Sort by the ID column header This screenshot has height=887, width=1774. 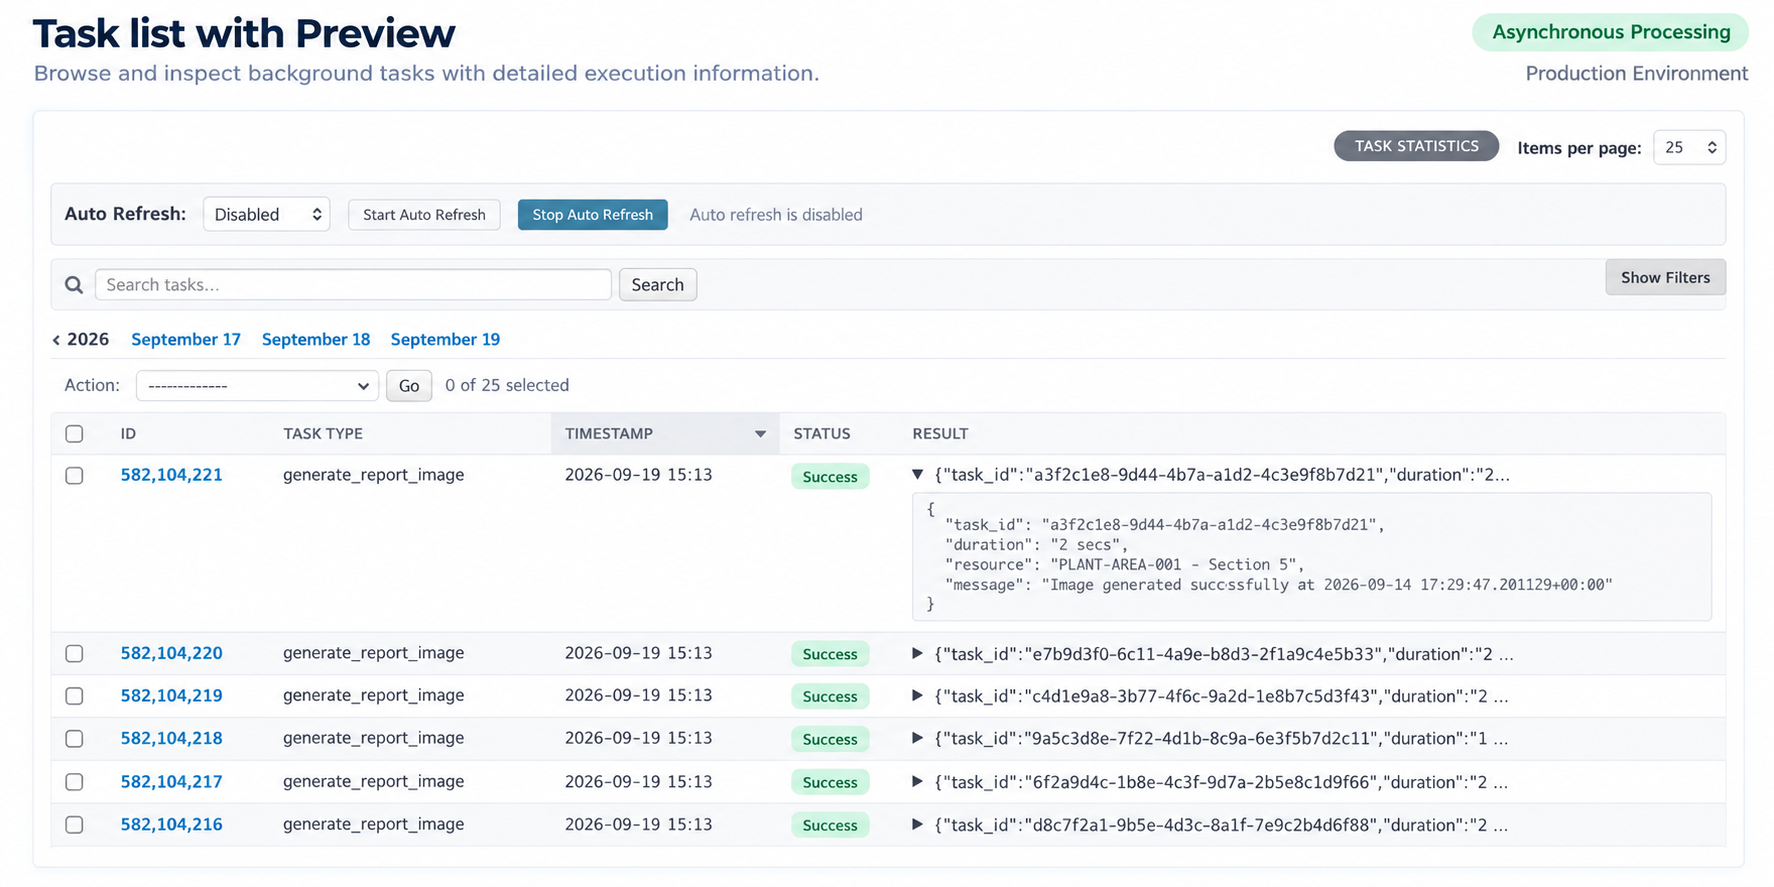coord(128,434)
